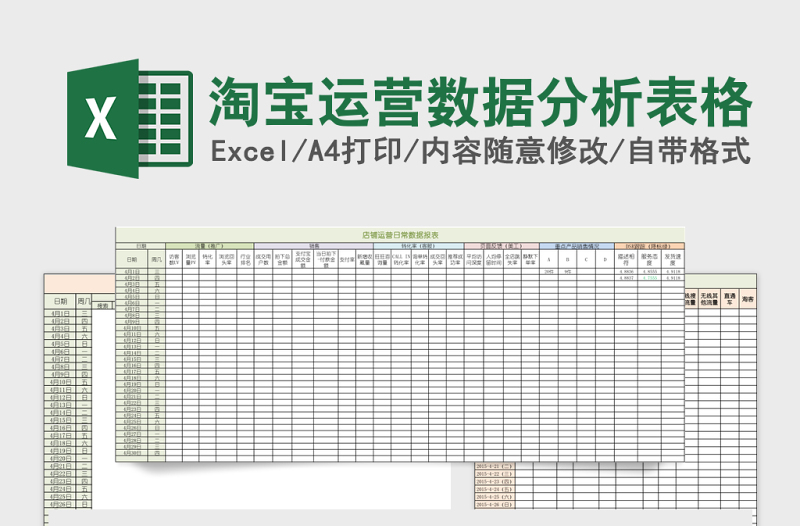Screen dimensions: 800x526
Task: Select the 销售 group header cell
Action: pyautogui.click(x=314, y=246)
